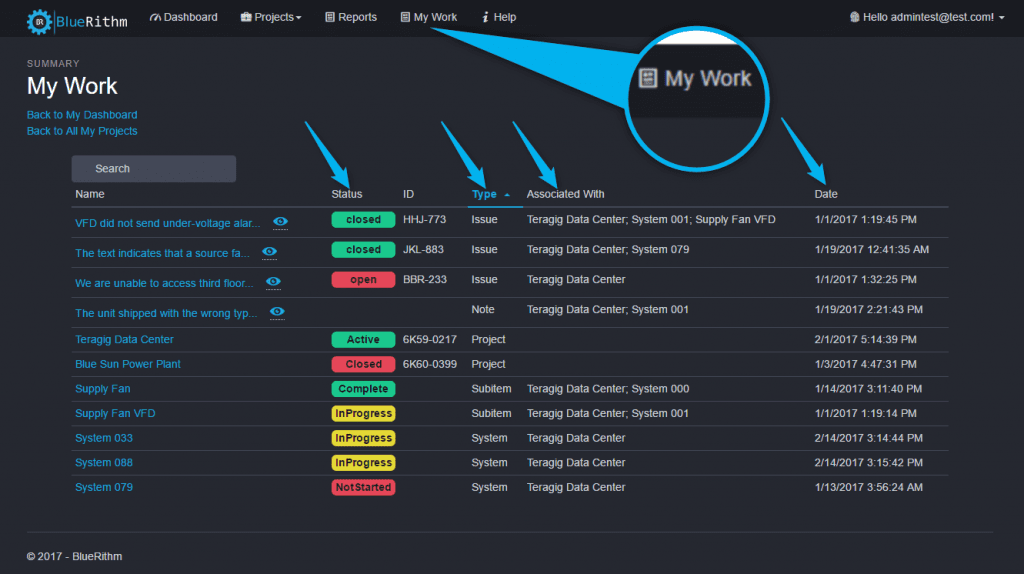
Task: Open System 088 link
Action: tap(104, 462)
